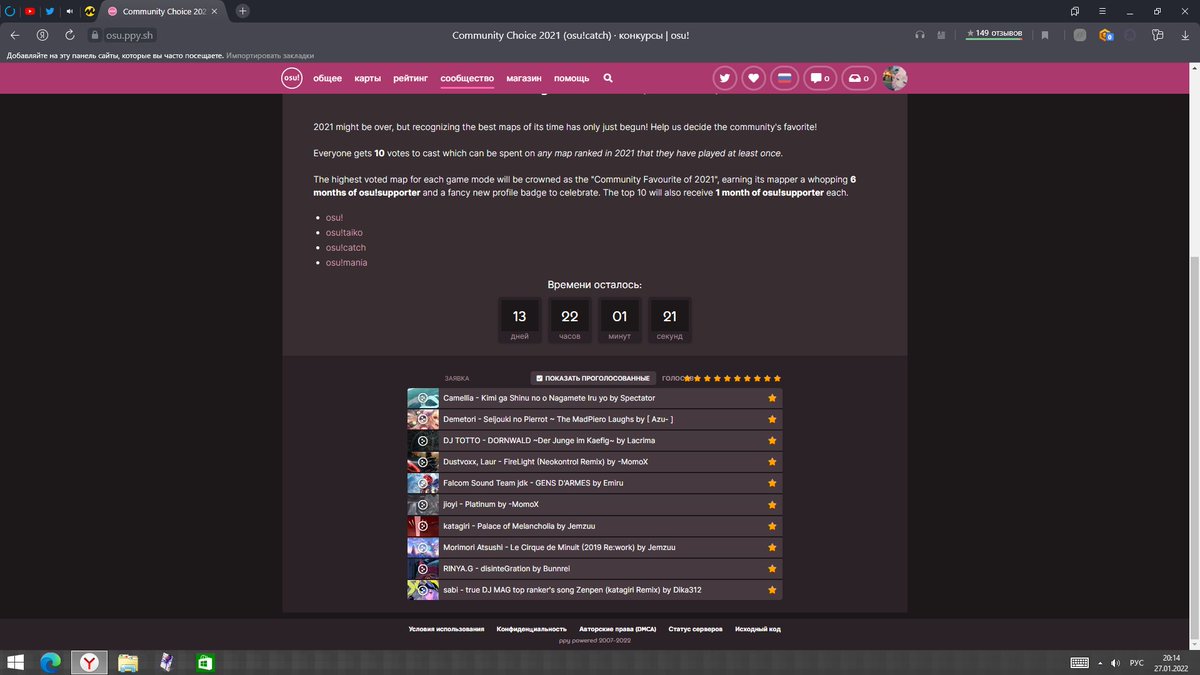Open the chat messages icon

point(820,78)
